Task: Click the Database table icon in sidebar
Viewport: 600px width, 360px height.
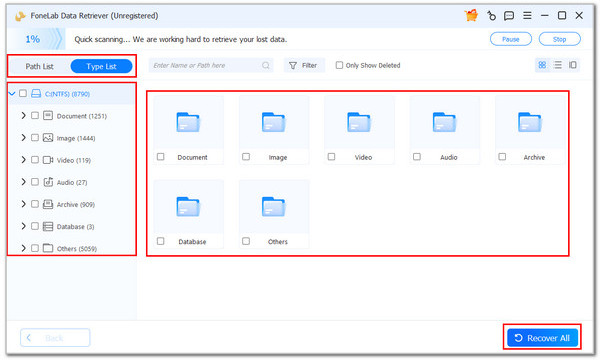Action: coord(48,226)
